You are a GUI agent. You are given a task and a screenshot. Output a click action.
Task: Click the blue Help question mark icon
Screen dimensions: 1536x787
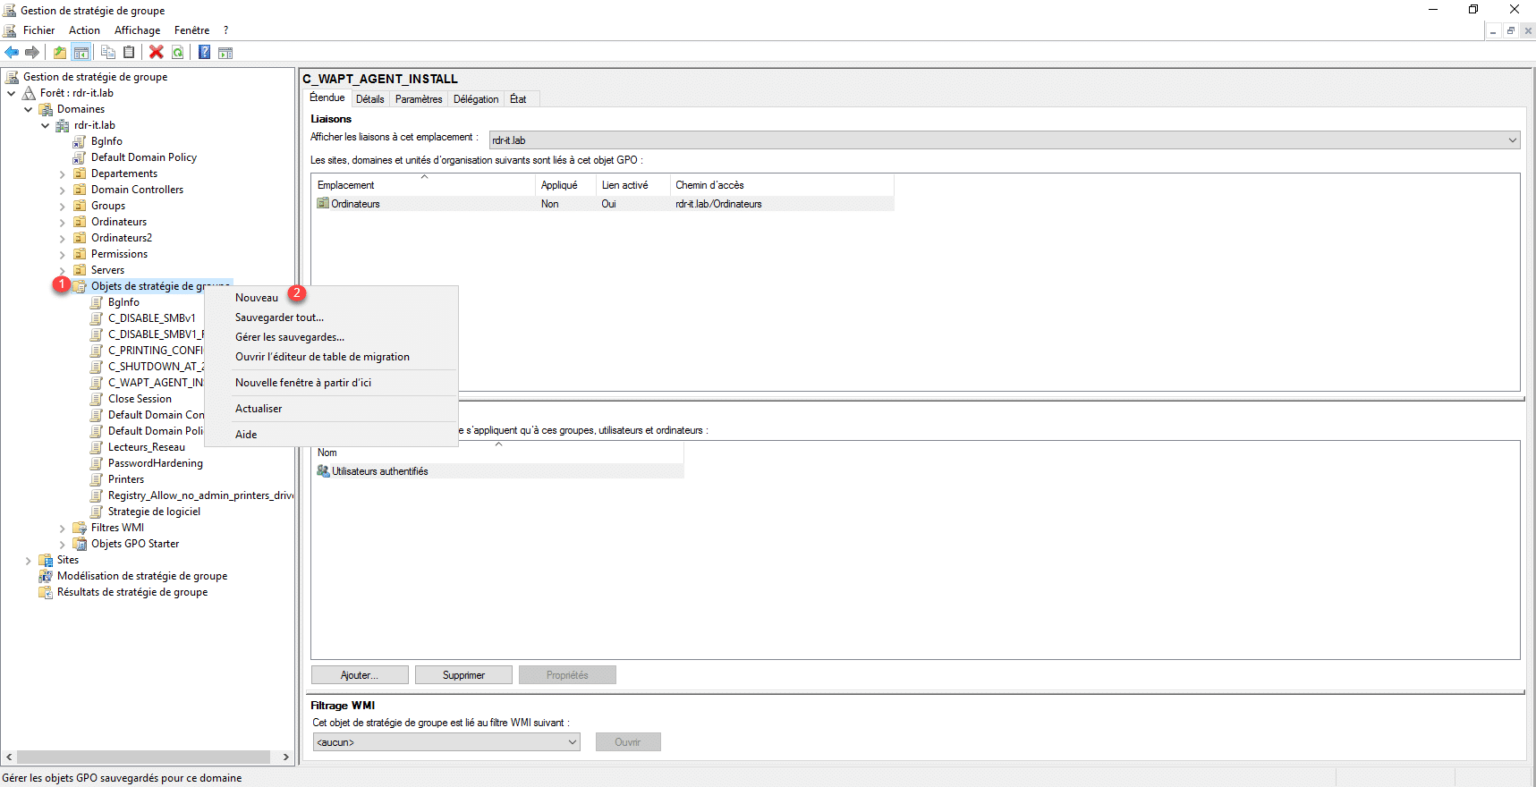(x=204, y=52)
